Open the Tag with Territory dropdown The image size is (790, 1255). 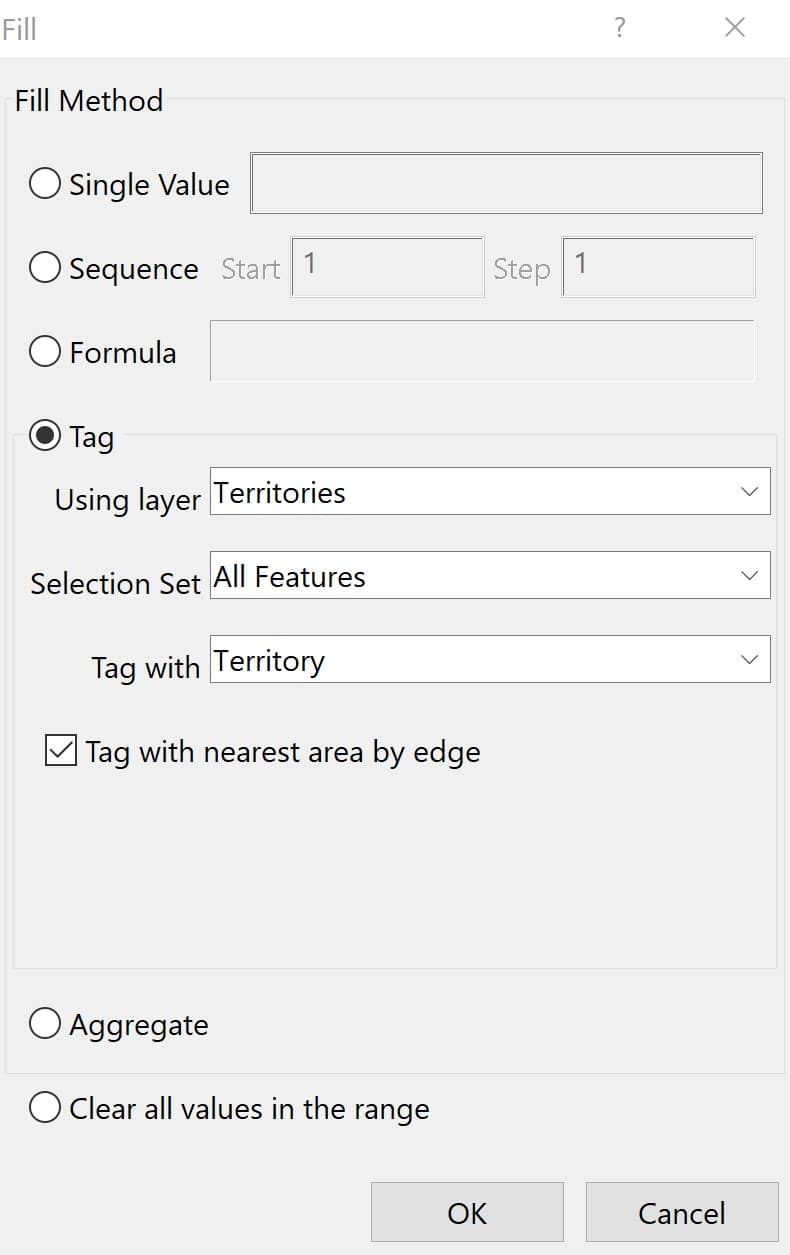pyautogui.click(x=490, y=660)
